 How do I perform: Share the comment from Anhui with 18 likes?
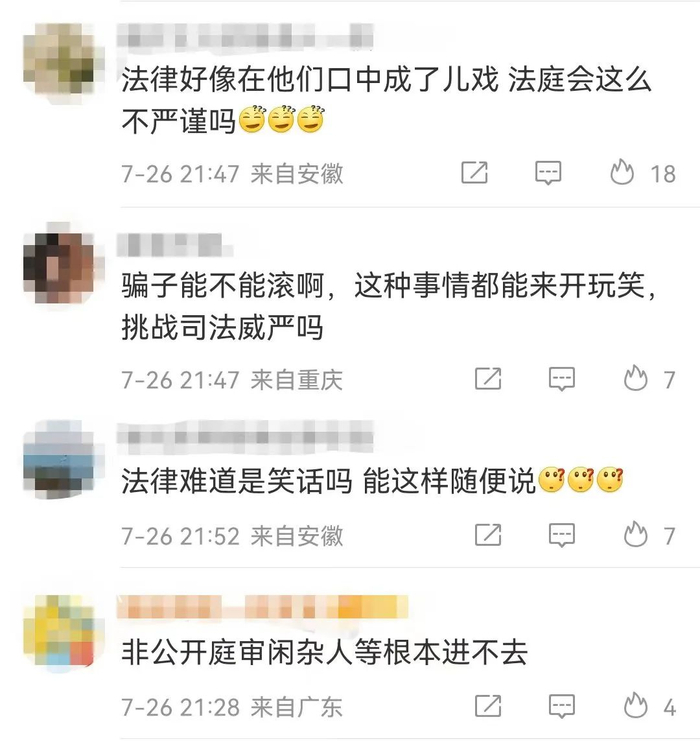474,172
